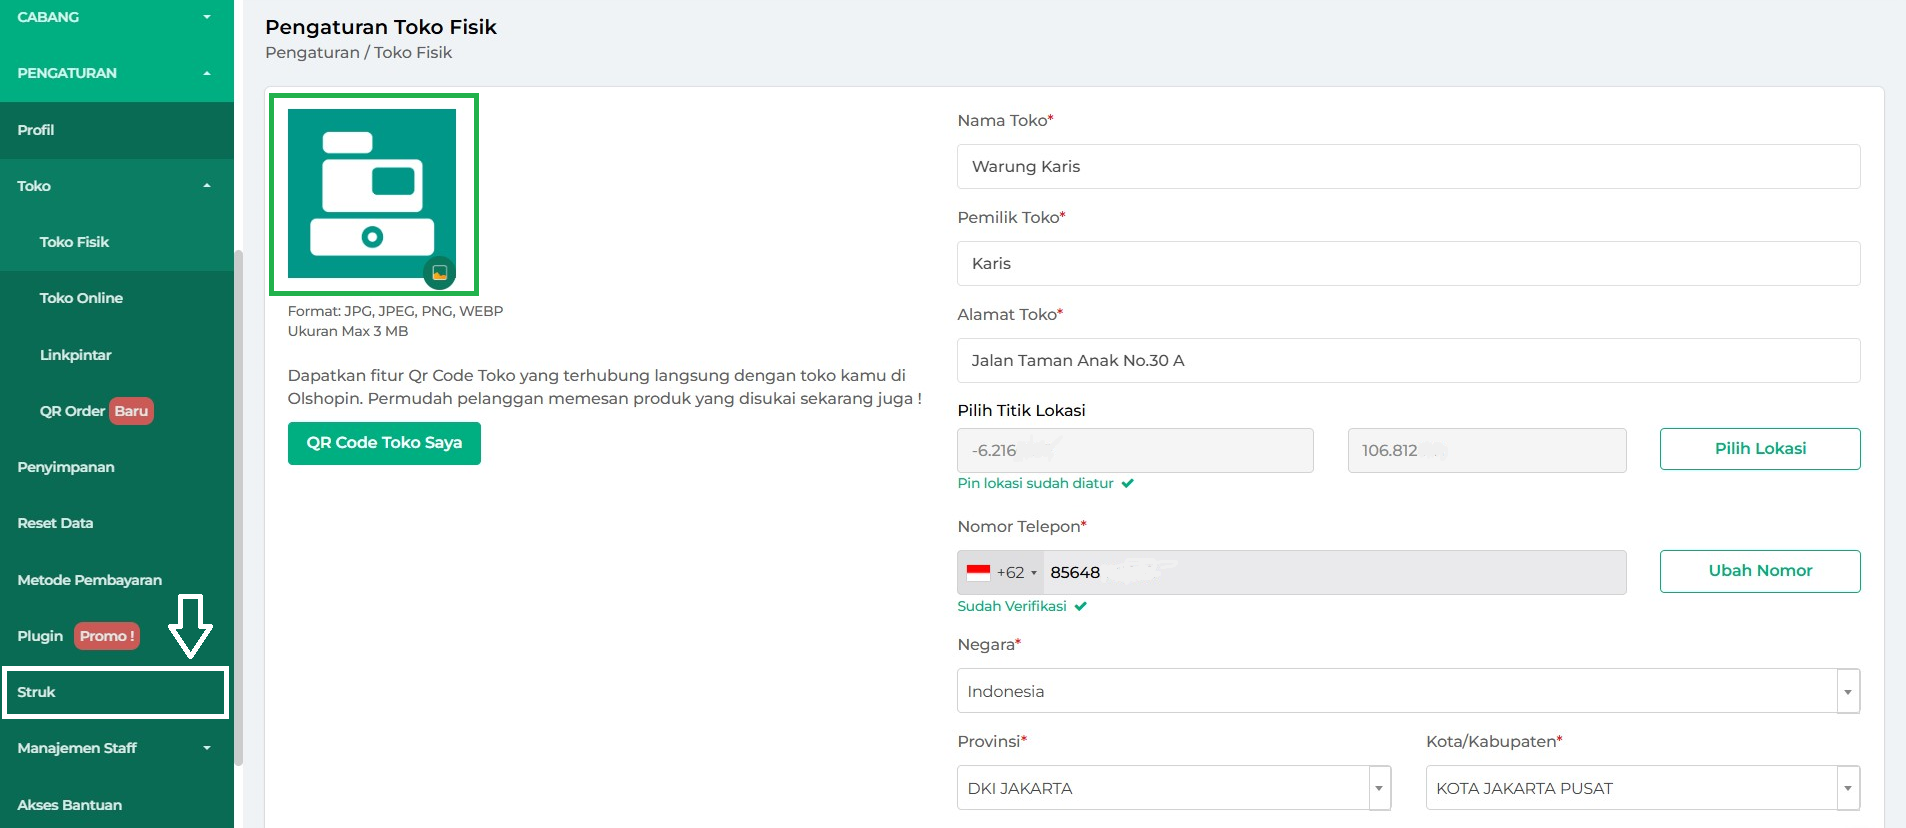Viewport: 1906px width, 828px height.
Task: Click the latitude field showing -6.216
Action: 1135,450
